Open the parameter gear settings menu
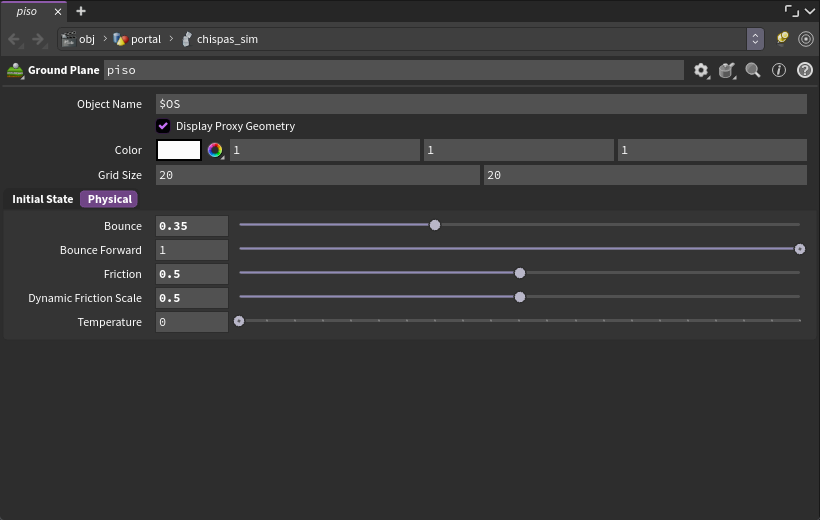Screen dimensions: 820x520 click(x=701, y=70)
